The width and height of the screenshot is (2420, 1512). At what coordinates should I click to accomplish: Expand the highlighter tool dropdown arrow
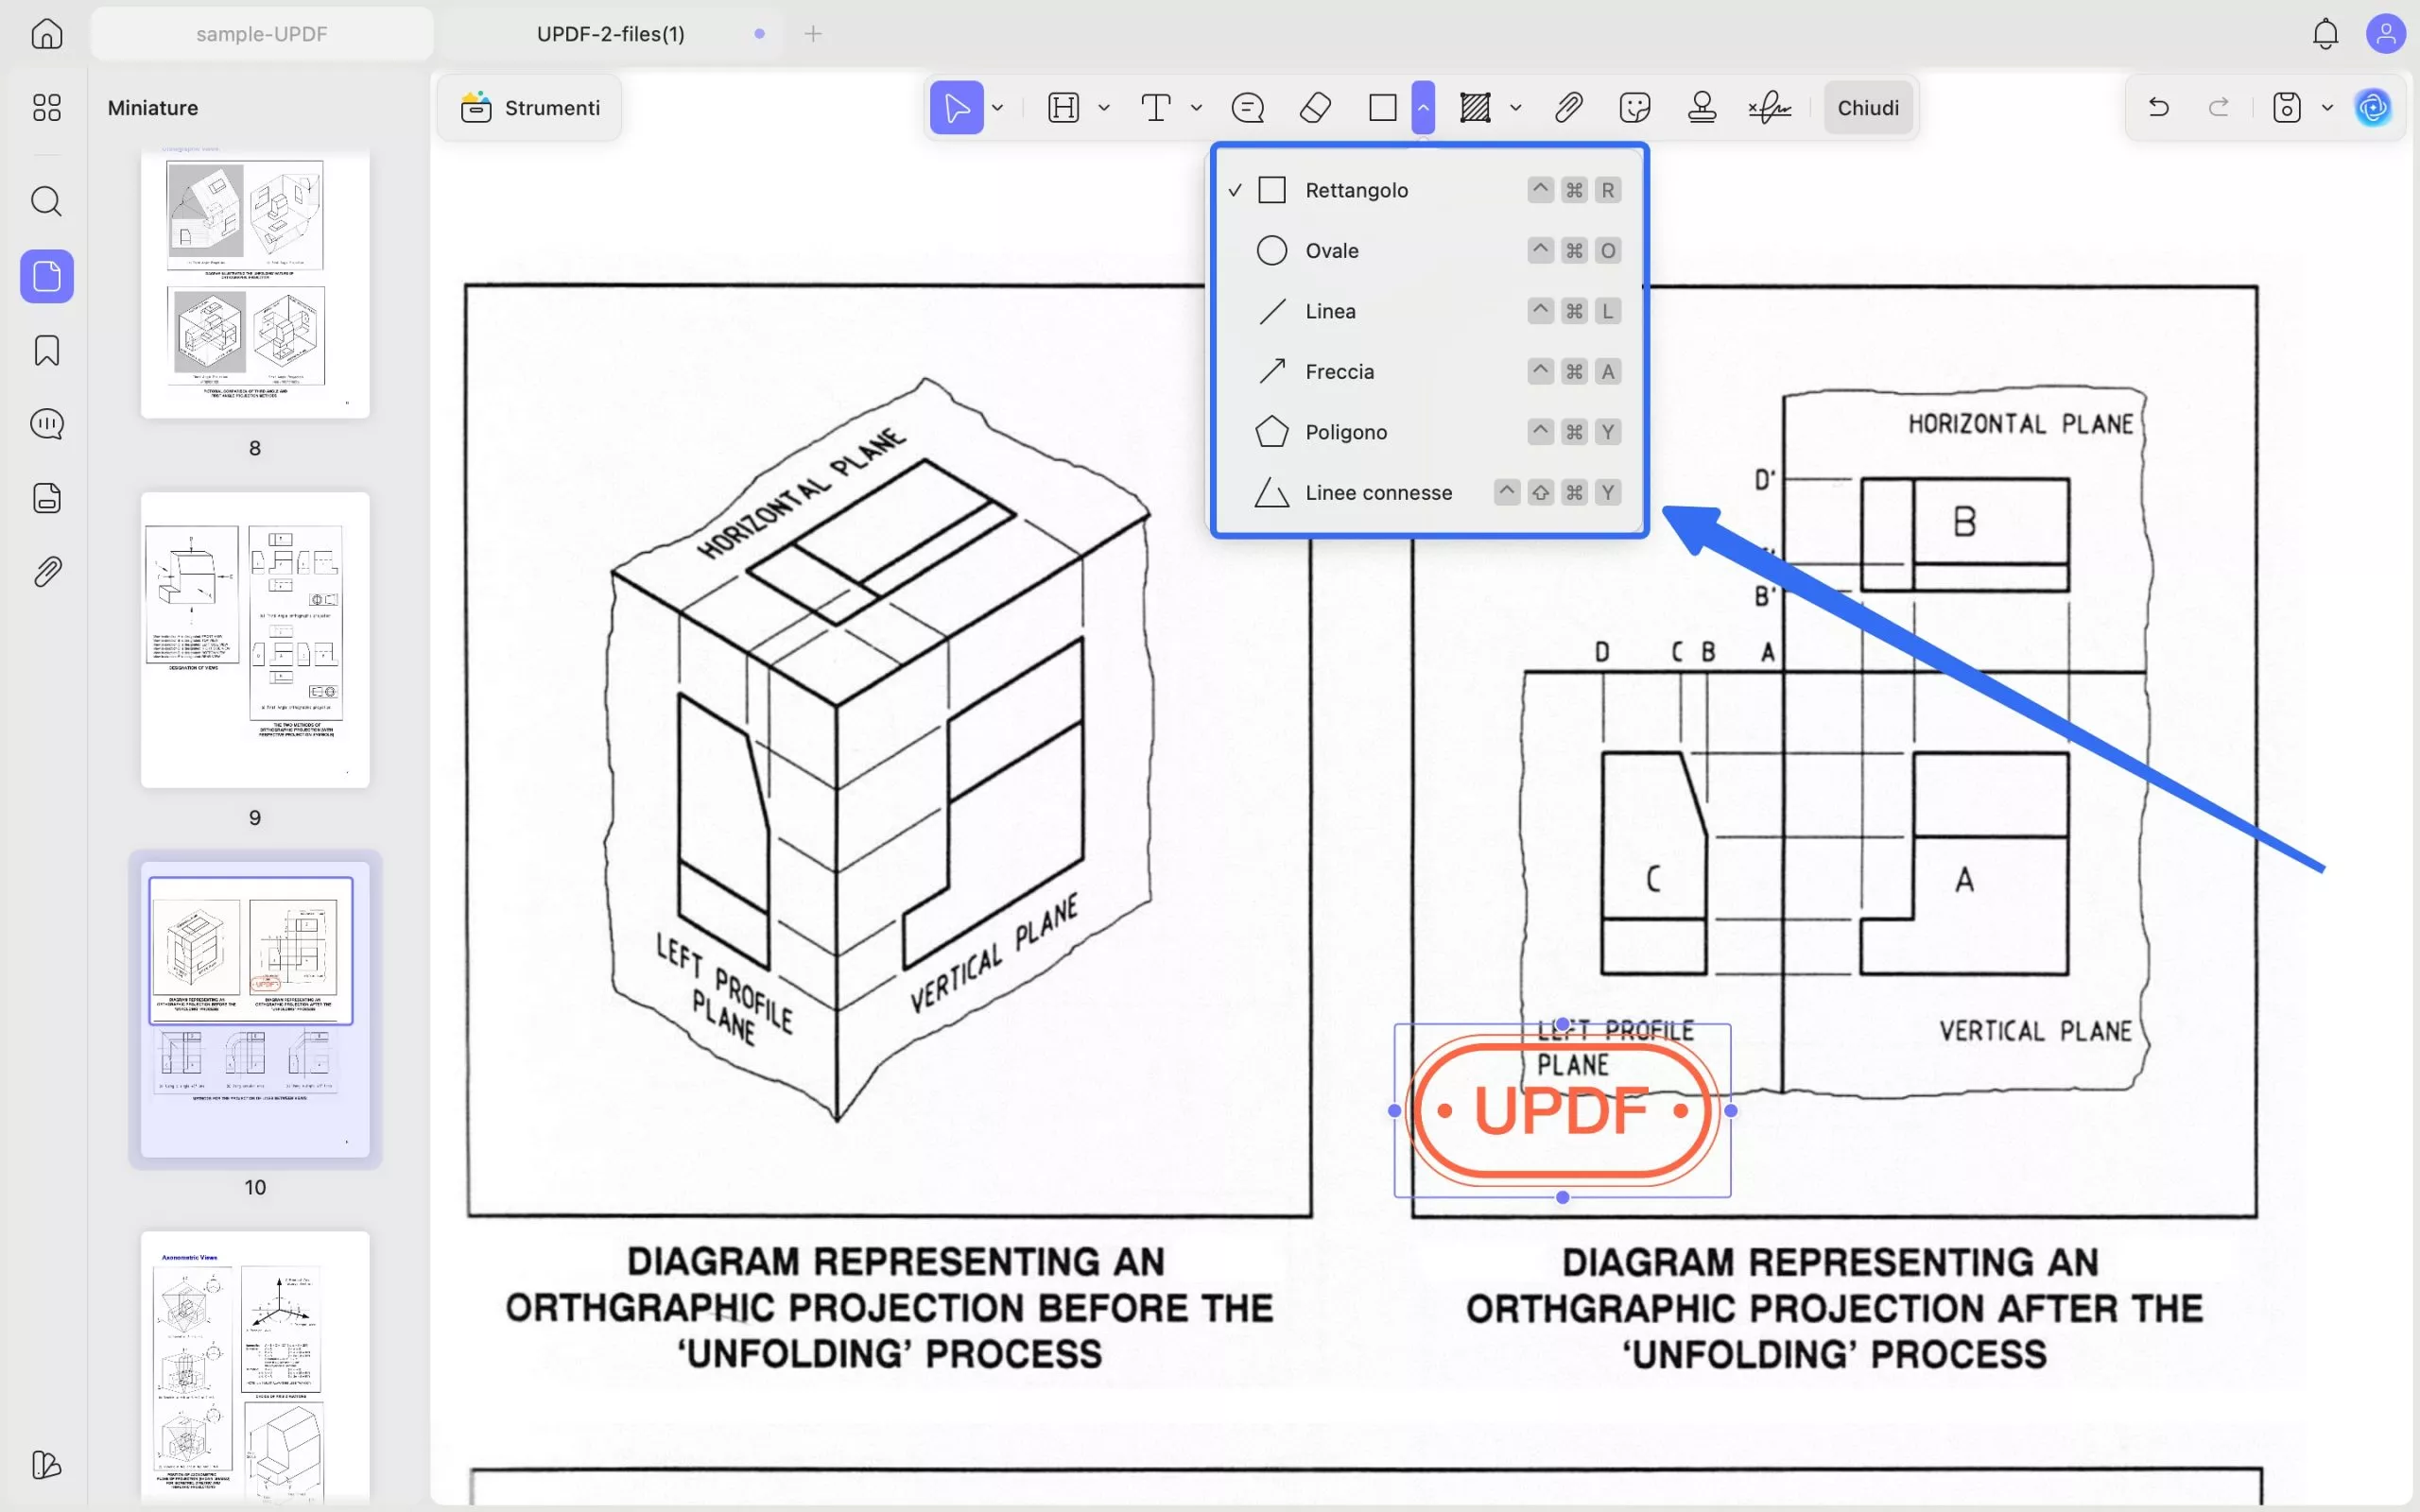click(x=1104, y=107)
